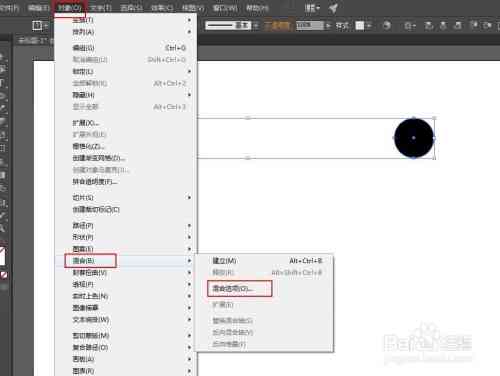The image size is (500, 376).
Task: Click 反向堆叠(F) in Blend submenu
Action: point(264,344)
